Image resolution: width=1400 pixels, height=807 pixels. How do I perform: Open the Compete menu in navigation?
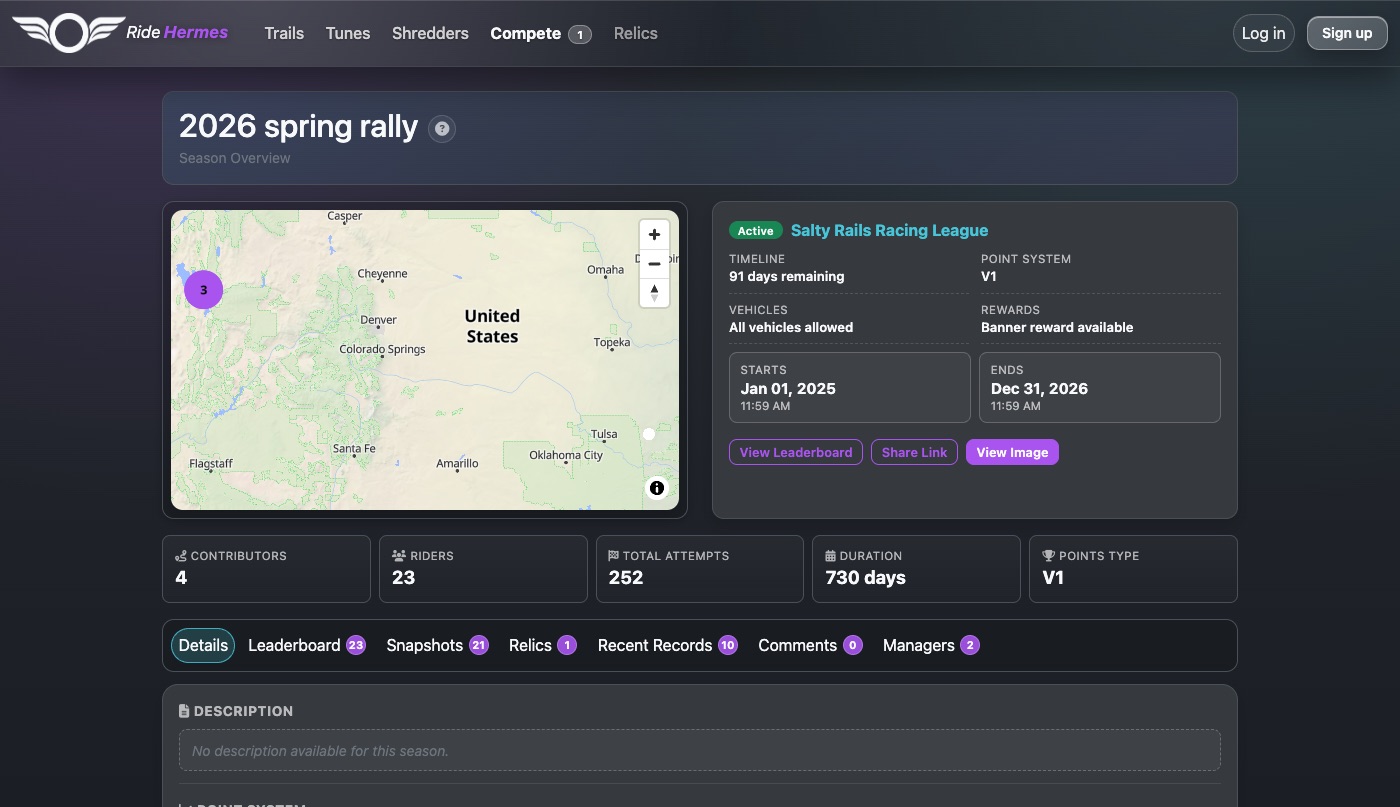pyautogui.click(x=540, y=33)
